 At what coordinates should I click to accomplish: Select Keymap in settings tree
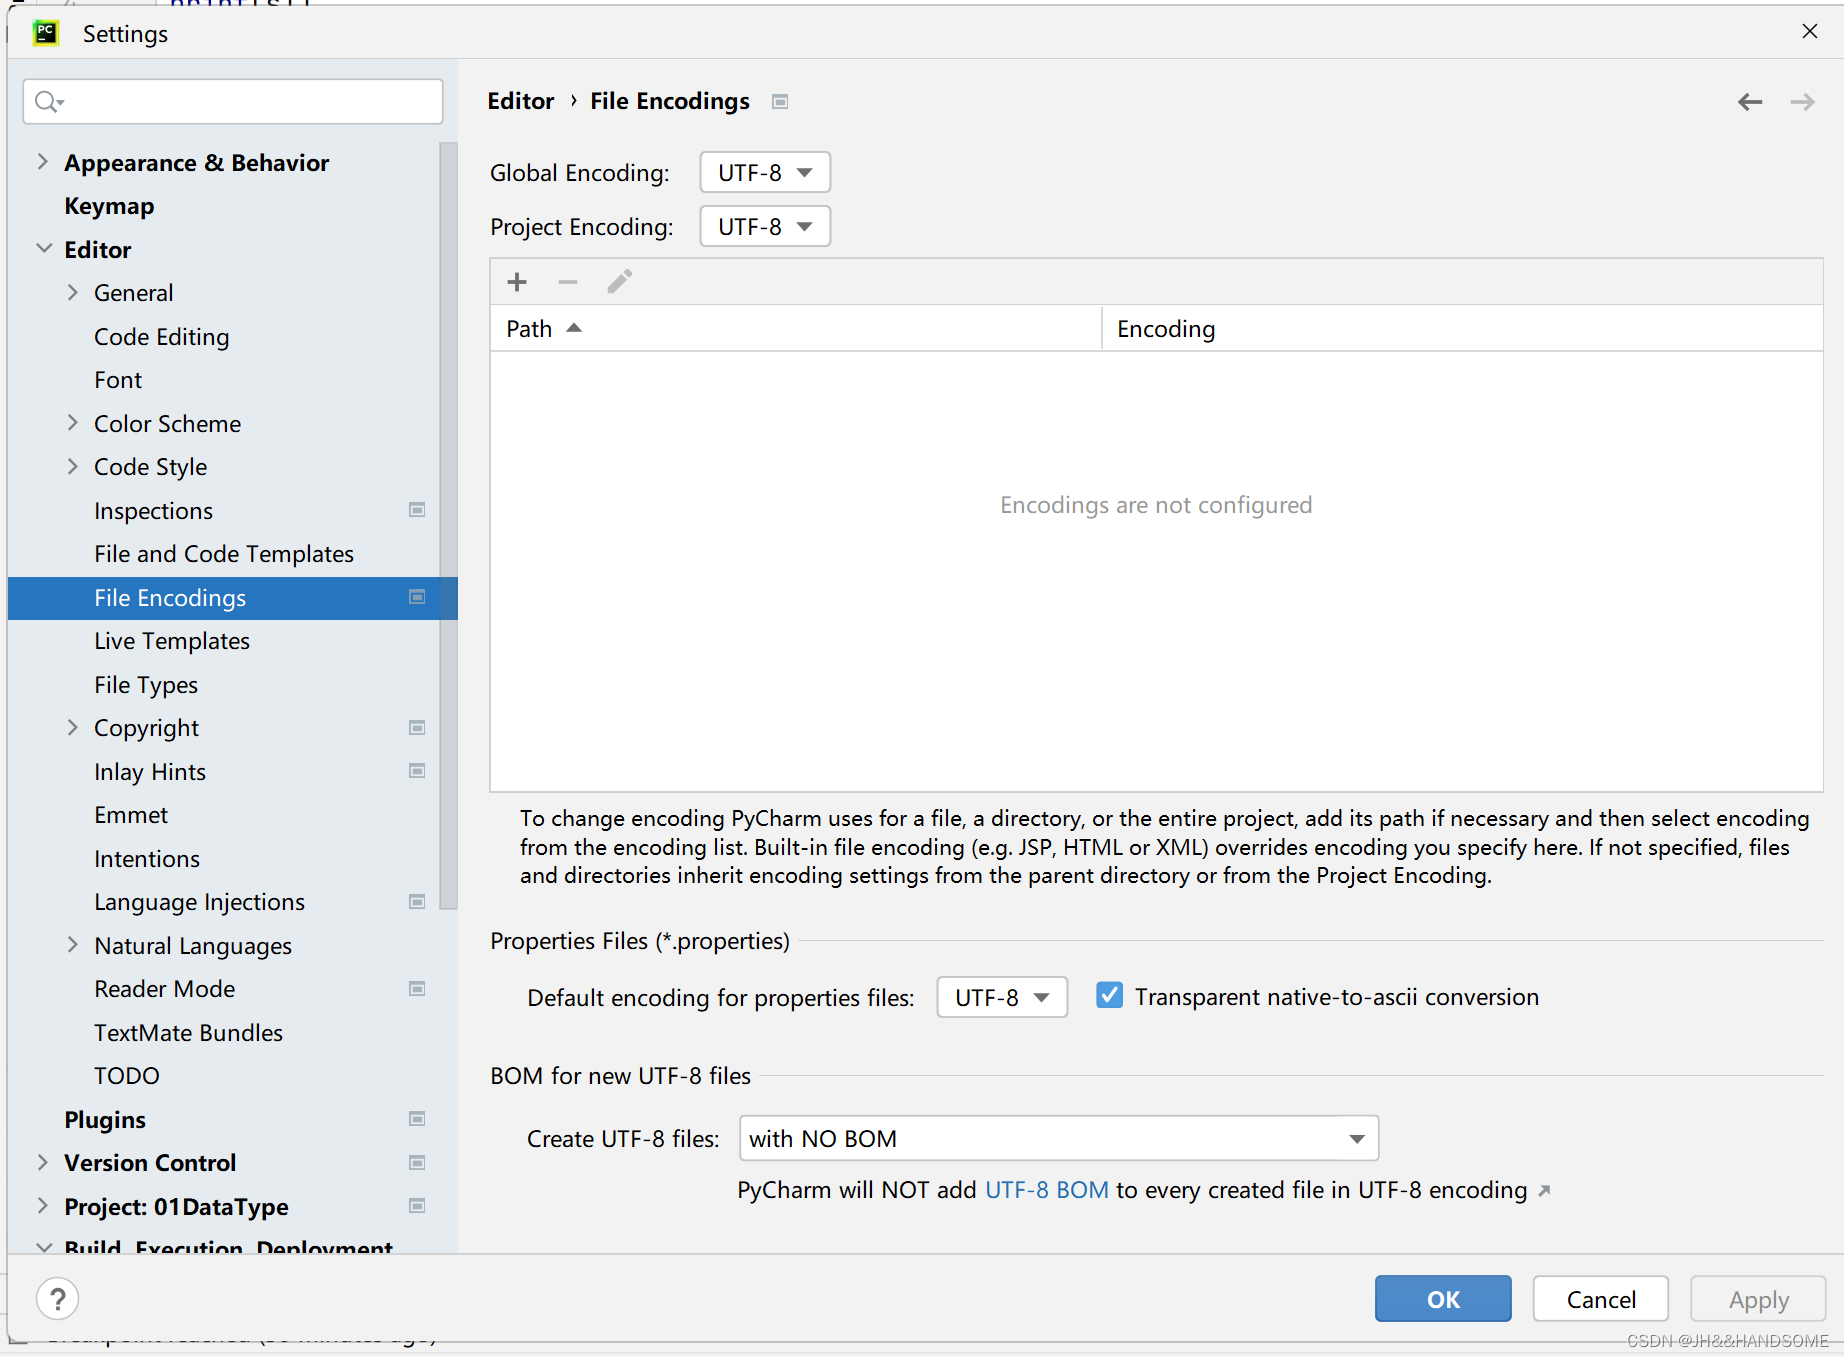109,206
